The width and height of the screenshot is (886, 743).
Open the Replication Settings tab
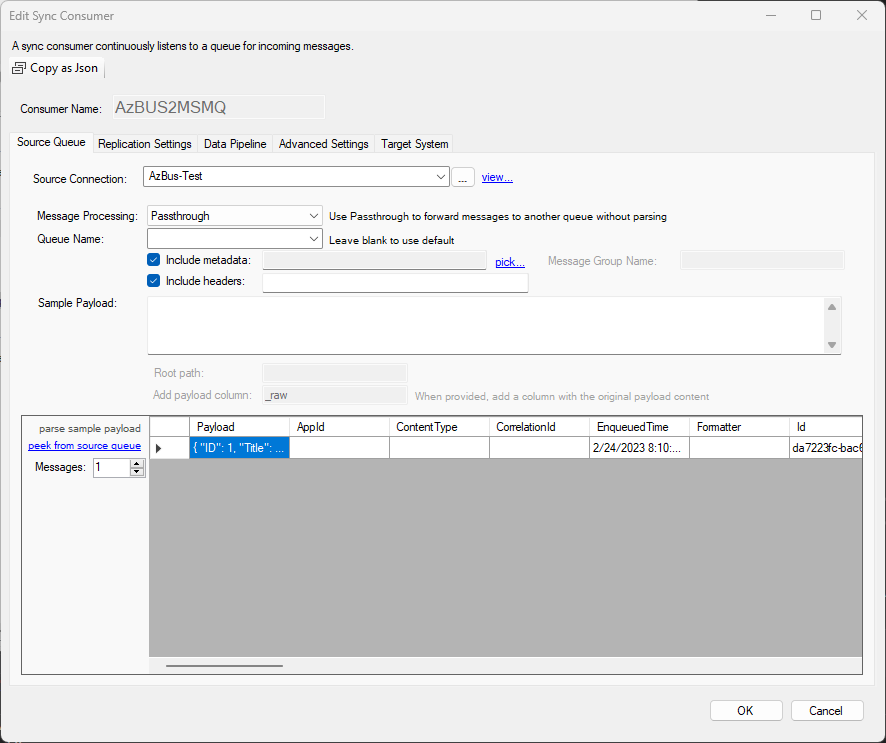click(x=145, y=144)
